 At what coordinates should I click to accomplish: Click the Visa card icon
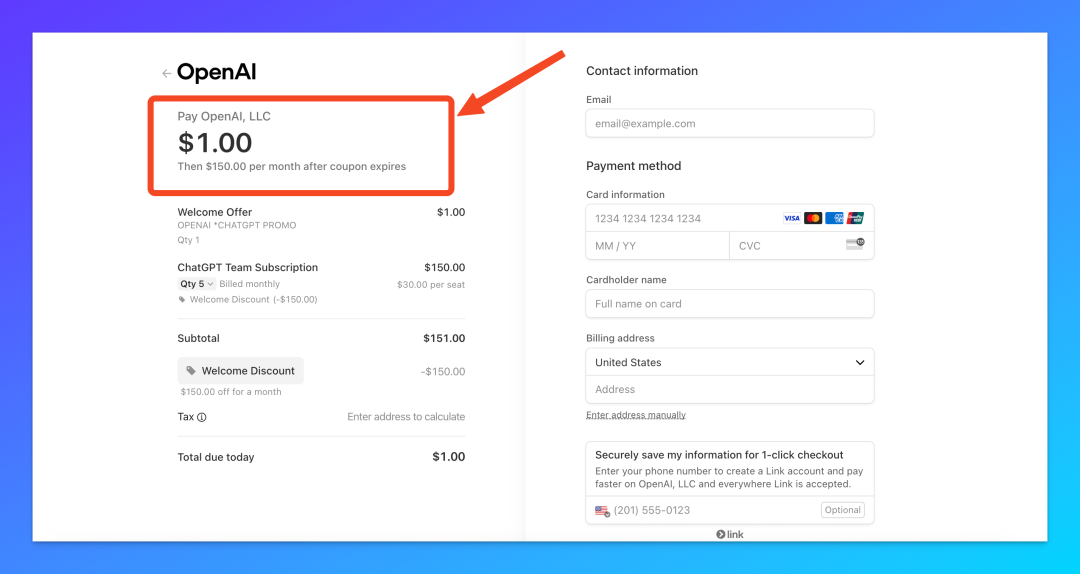[x=792, y=218]
